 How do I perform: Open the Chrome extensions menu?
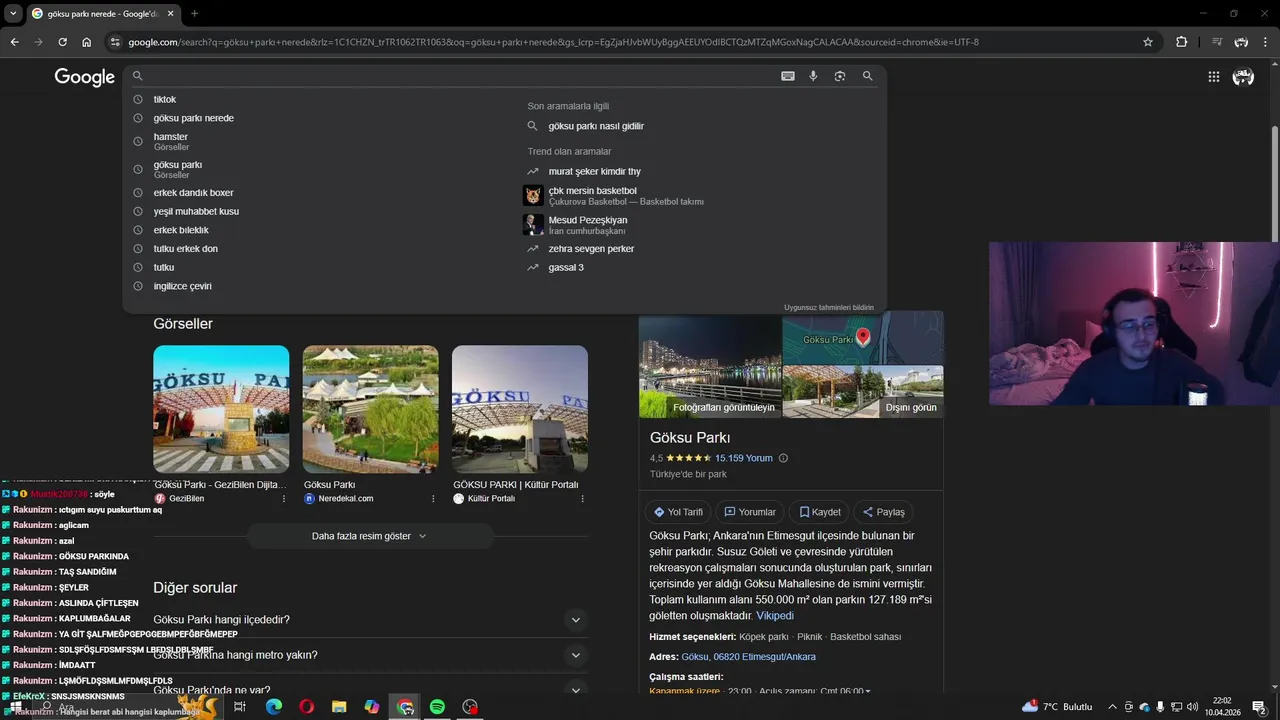(x=1182, y=42)
